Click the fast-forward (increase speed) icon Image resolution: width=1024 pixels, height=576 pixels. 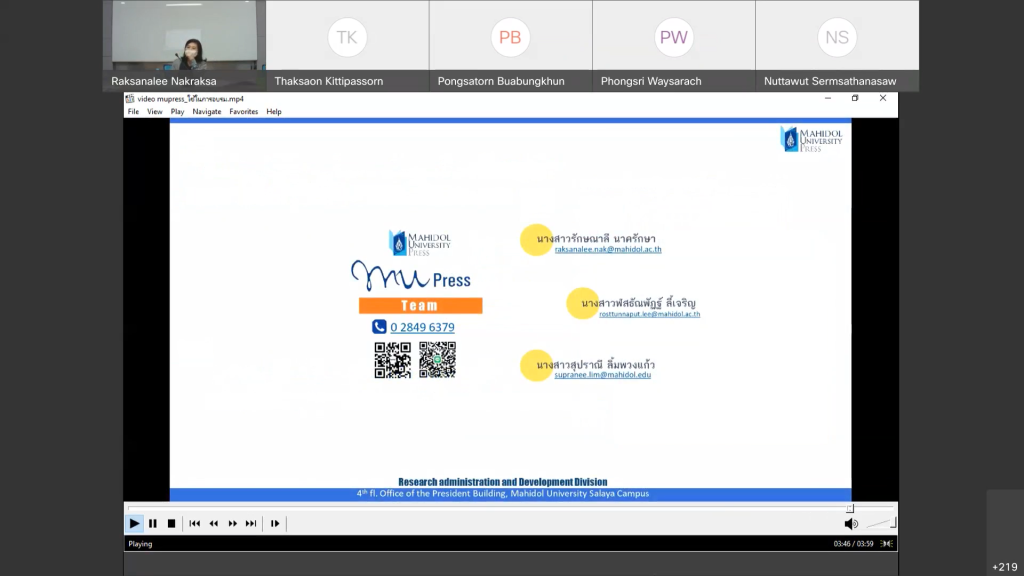pos(233,523)
